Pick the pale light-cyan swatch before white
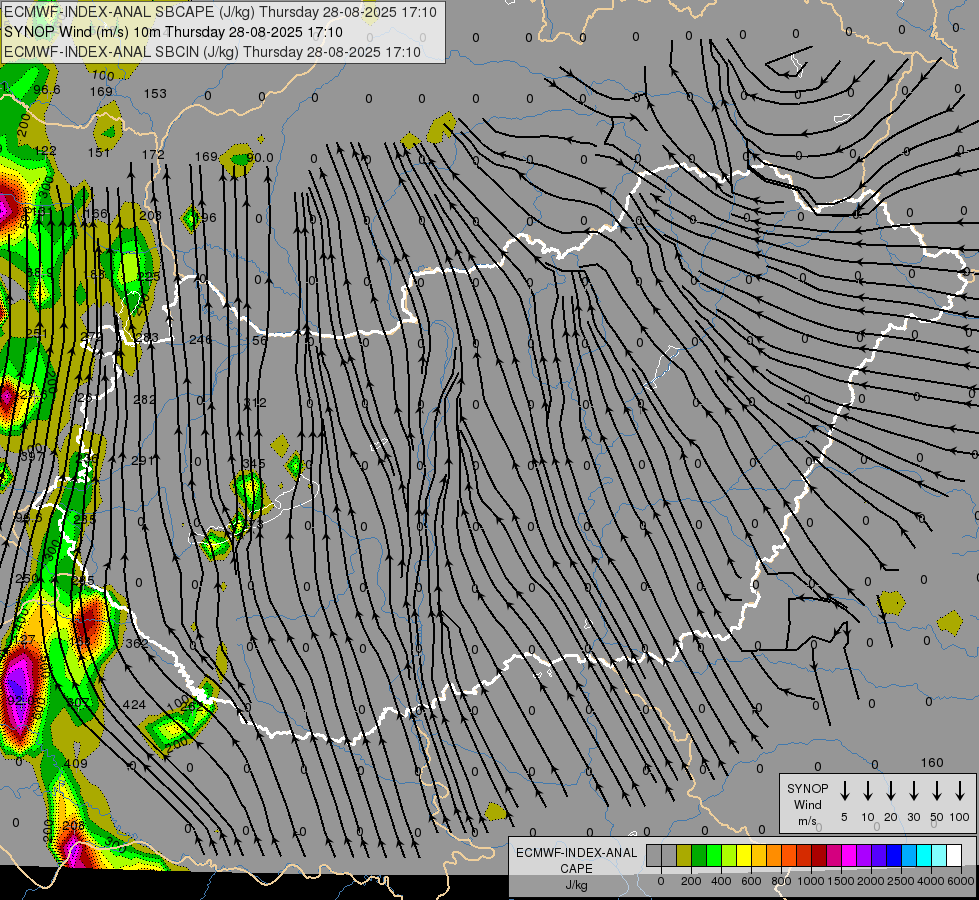This screenshot has width=979, height=900. pyautogui.click(x=939, y=856)
